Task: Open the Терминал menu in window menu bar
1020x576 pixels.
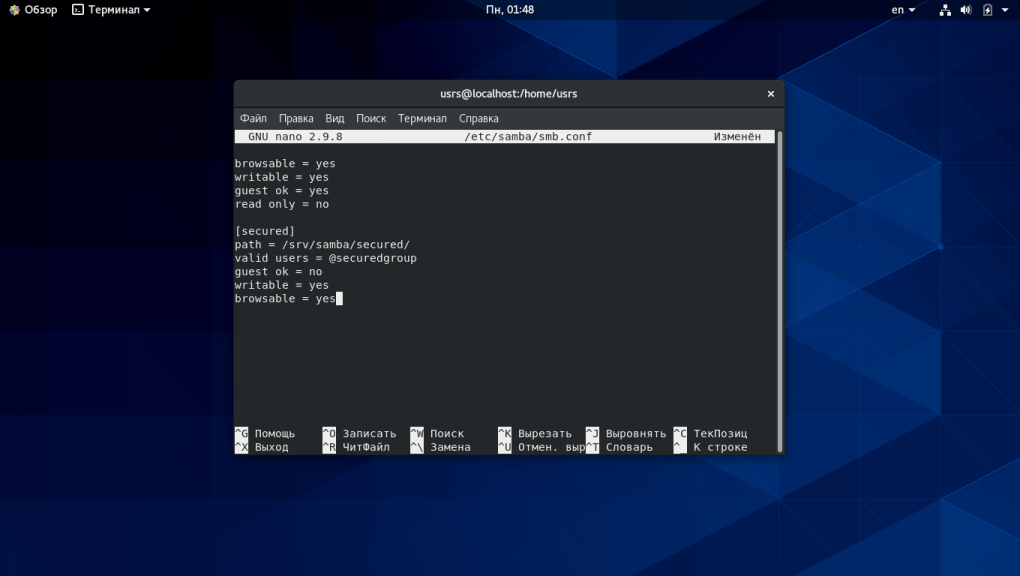Action: click(x=422, y=118)
